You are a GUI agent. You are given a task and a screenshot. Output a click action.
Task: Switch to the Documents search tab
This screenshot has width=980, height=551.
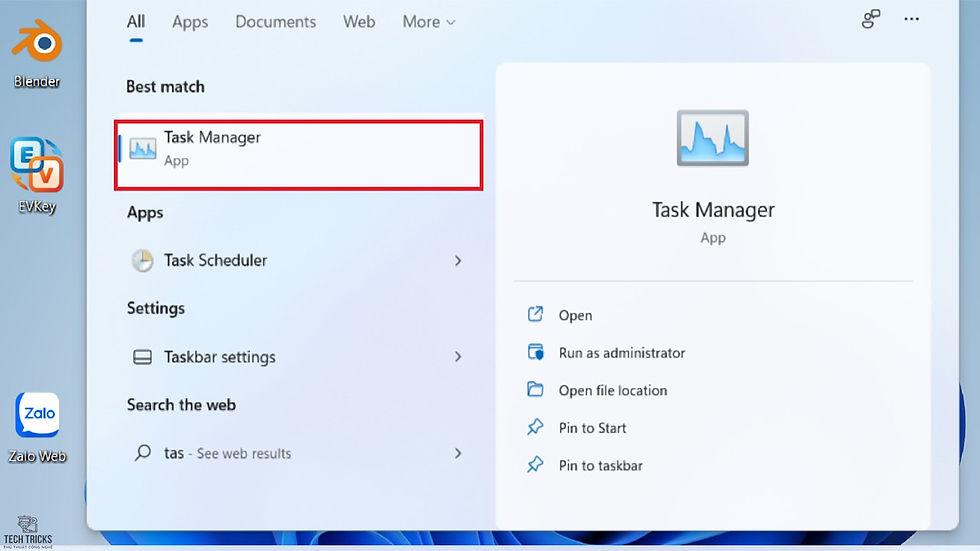click(276, 22)
